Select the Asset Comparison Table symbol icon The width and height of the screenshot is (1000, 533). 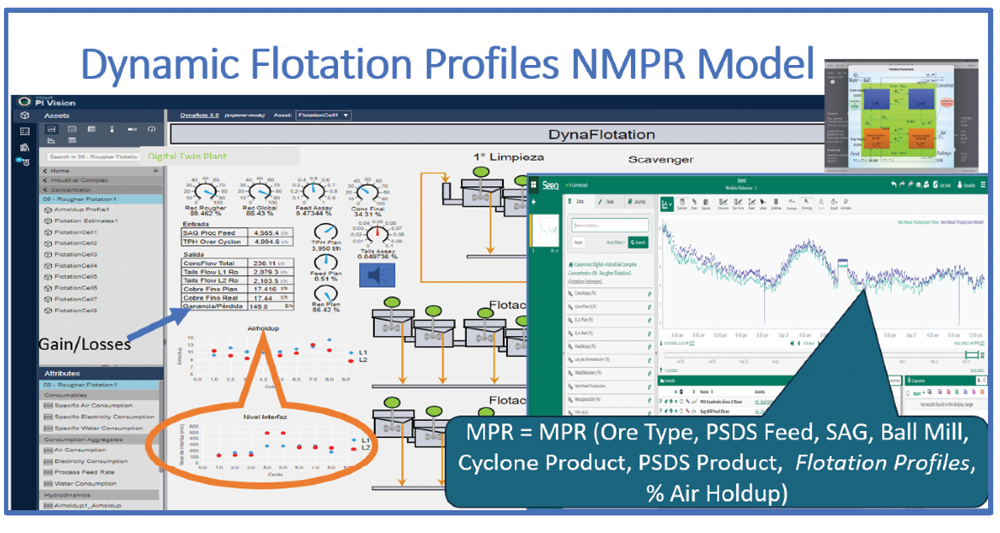(72, 141)
